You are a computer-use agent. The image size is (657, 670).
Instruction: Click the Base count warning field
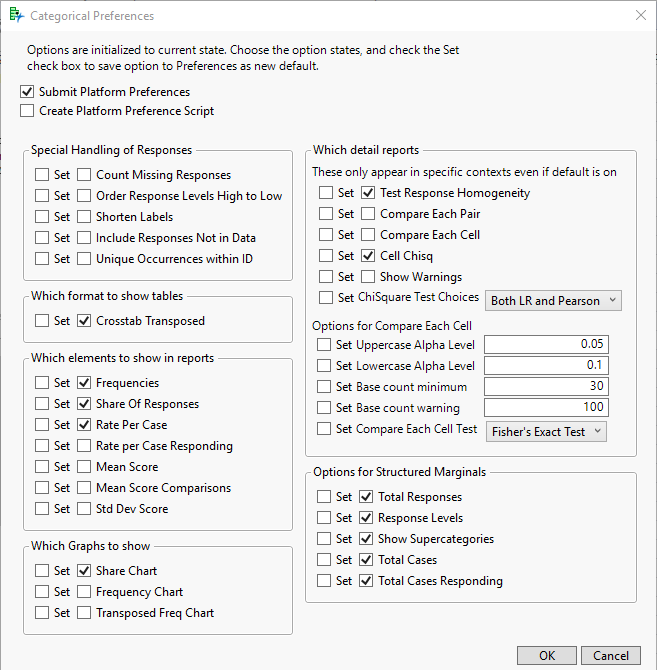546,408
